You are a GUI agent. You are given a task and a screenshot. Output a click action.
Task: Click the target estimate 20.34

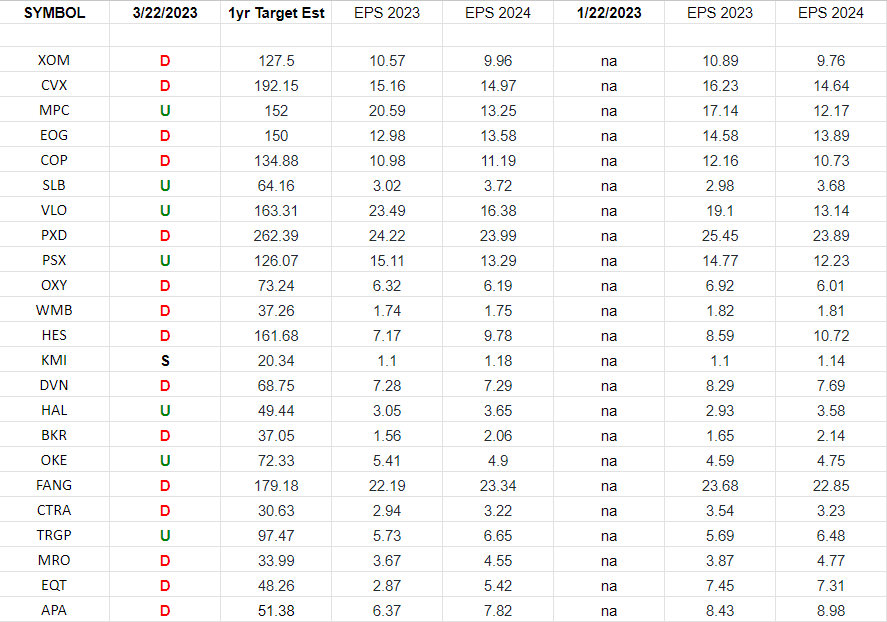pyautogui.click(x=276, y=361)
